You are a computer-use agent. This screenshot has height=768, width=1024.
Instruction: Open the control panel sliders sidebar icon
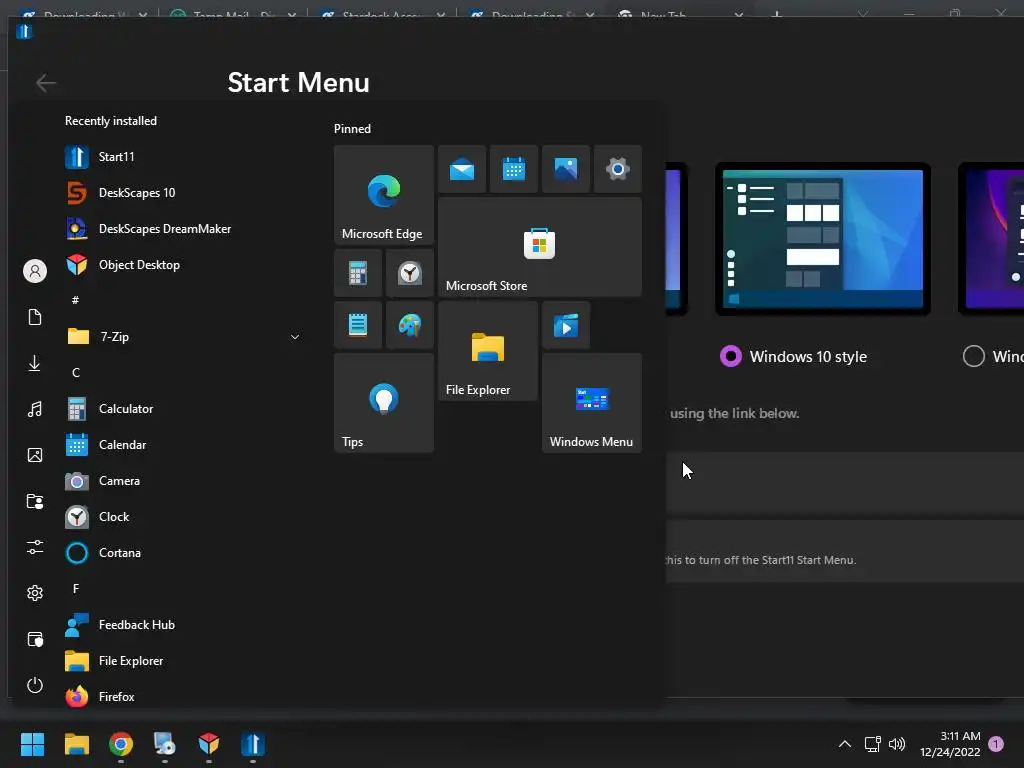pyautogui.click(x=35, y=547)
